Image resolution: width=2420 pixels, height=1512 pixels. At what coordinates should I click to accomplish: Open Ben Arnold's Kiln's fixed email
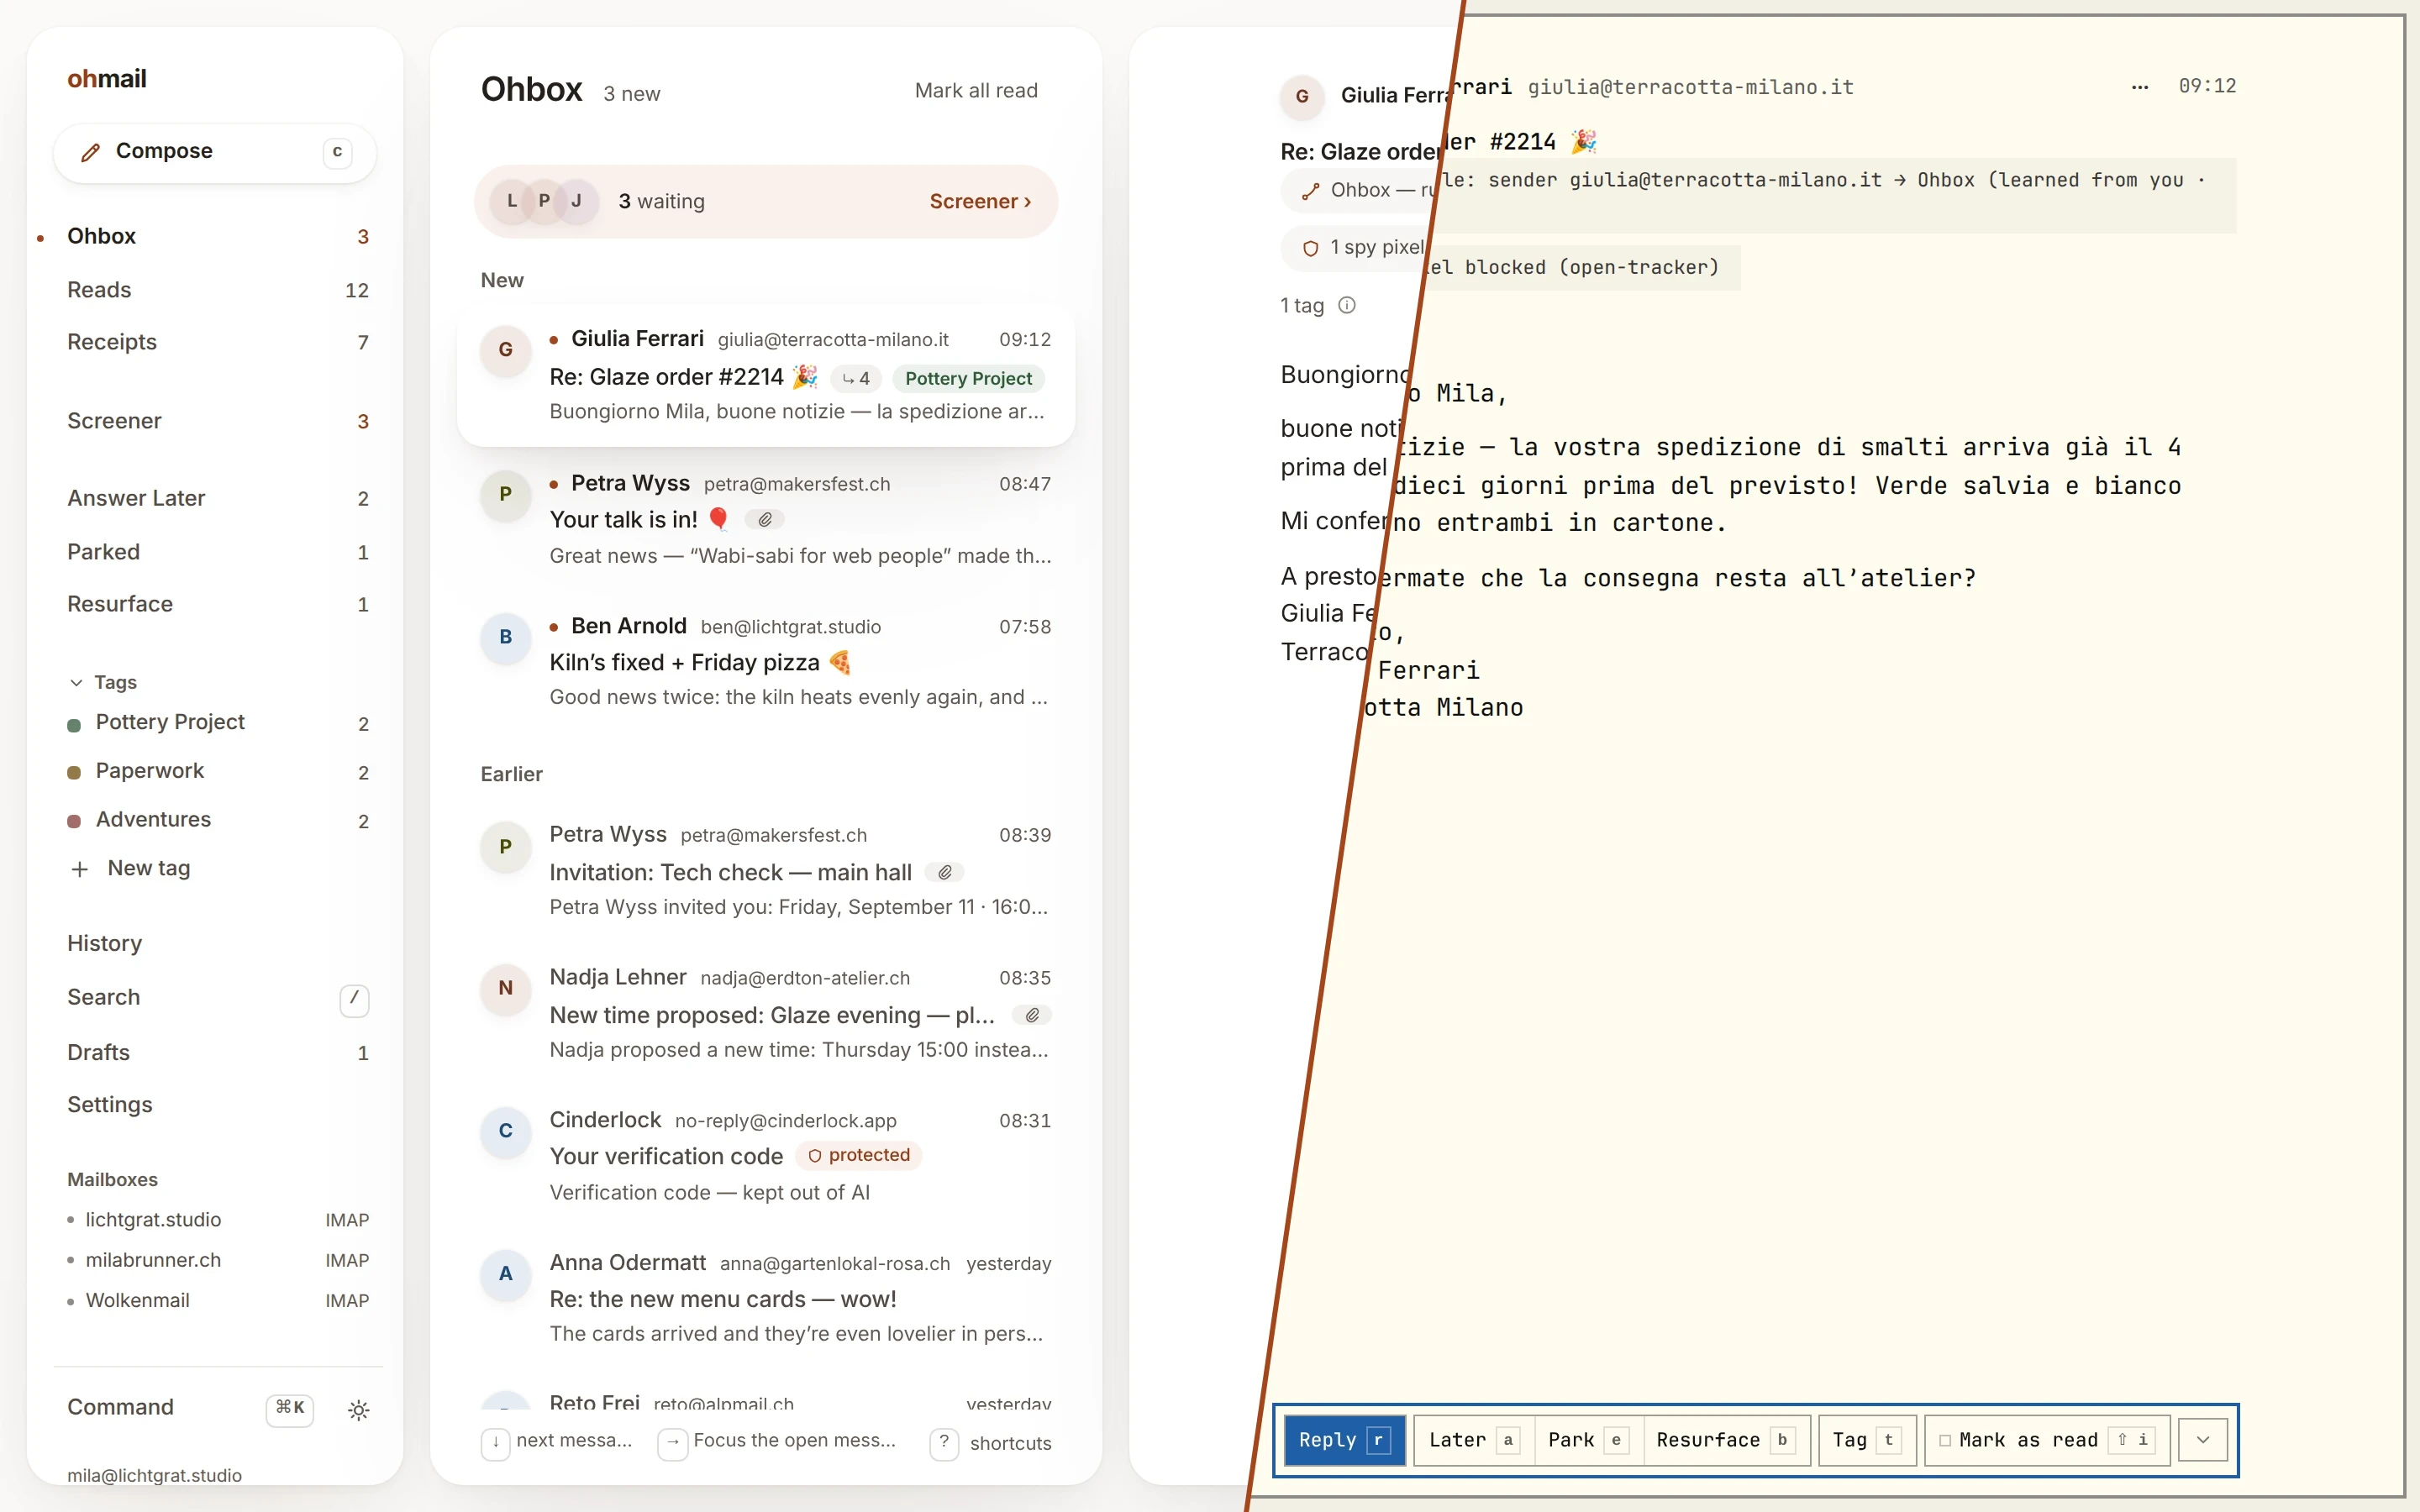766,662
